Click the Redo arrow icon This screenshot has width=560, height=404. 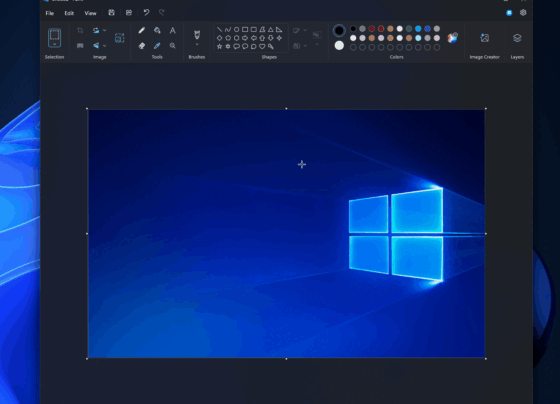pyautogui.click(x=161, y=13)
